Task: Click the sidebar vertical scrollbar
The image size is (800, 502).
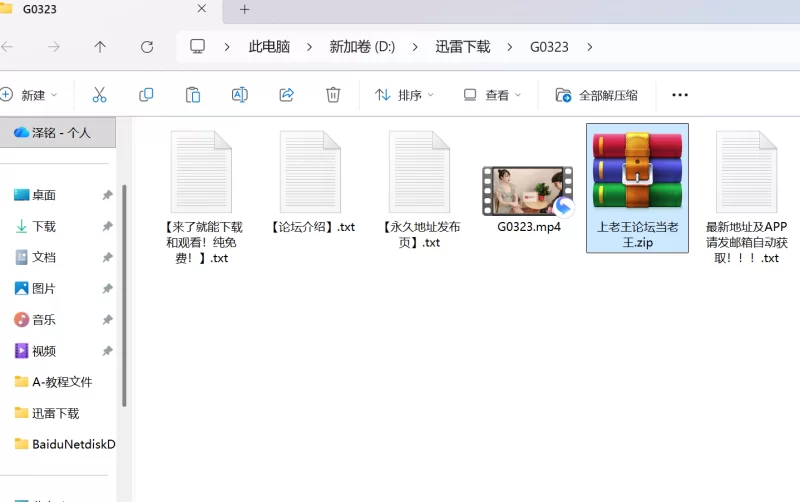Action: pyautogui.click(x=123, y=295)
